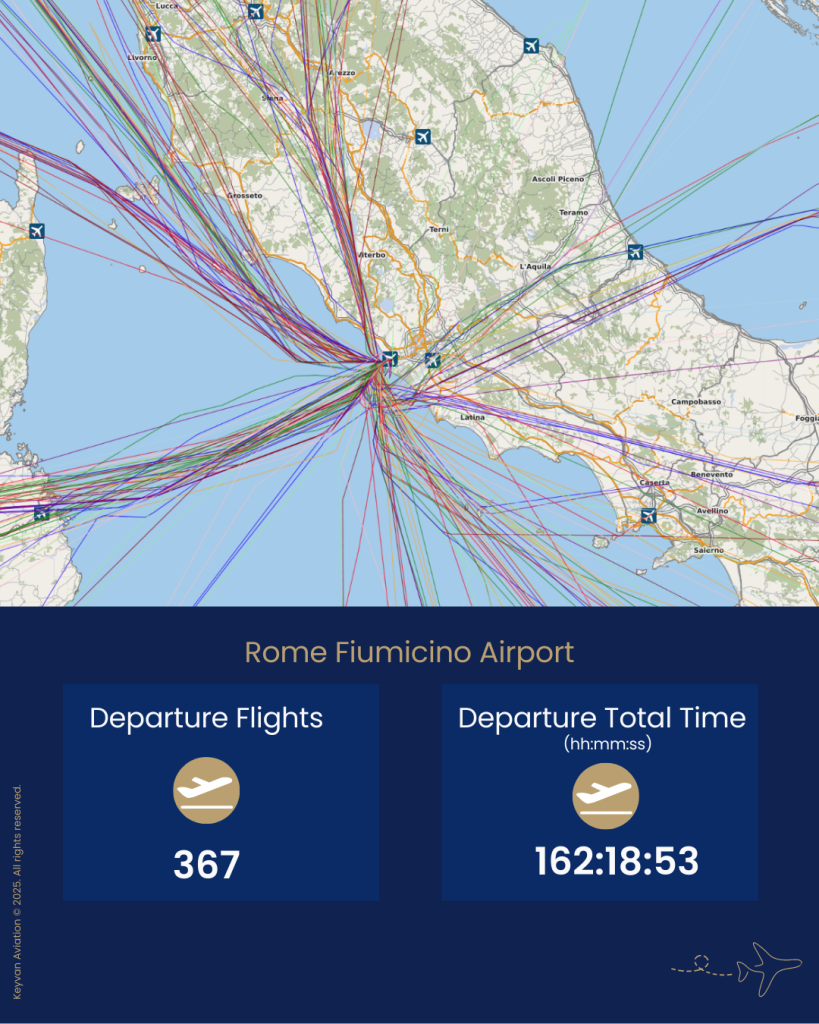Click the Rome Fiumicino Airport title

(409, 653)
